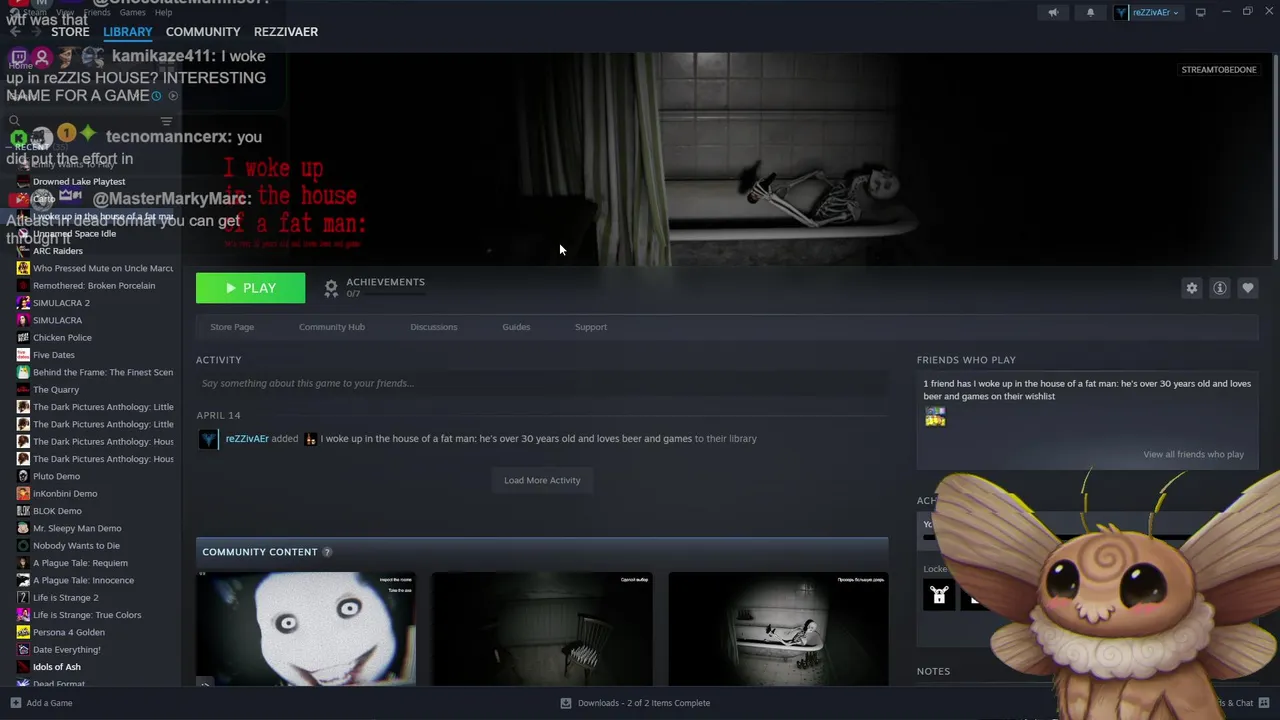Click the announcements megaphone icon

[1052, 13]
